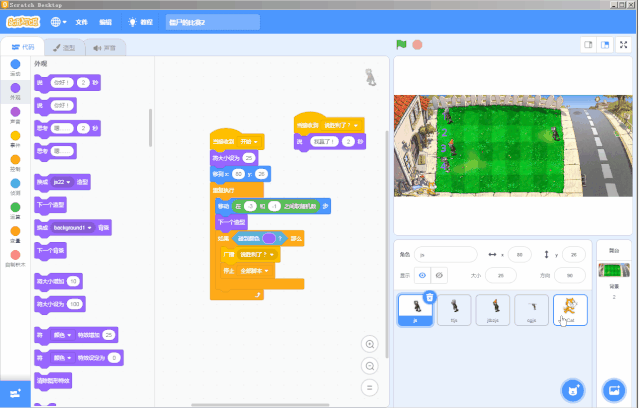Click the sprite y position field

(574, 254)
